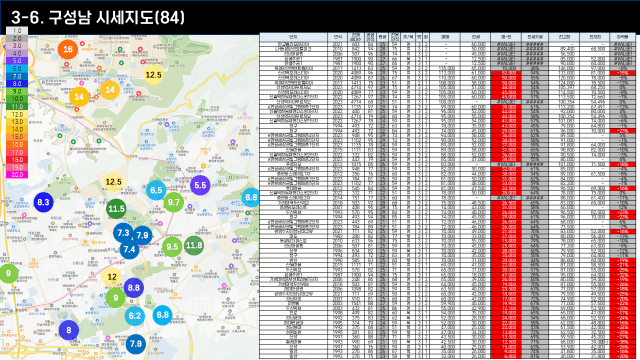Select the 5.0 purple legend swatch
Image resolution: width=640 pixels, height=360 pixels.
coord(17,61)
